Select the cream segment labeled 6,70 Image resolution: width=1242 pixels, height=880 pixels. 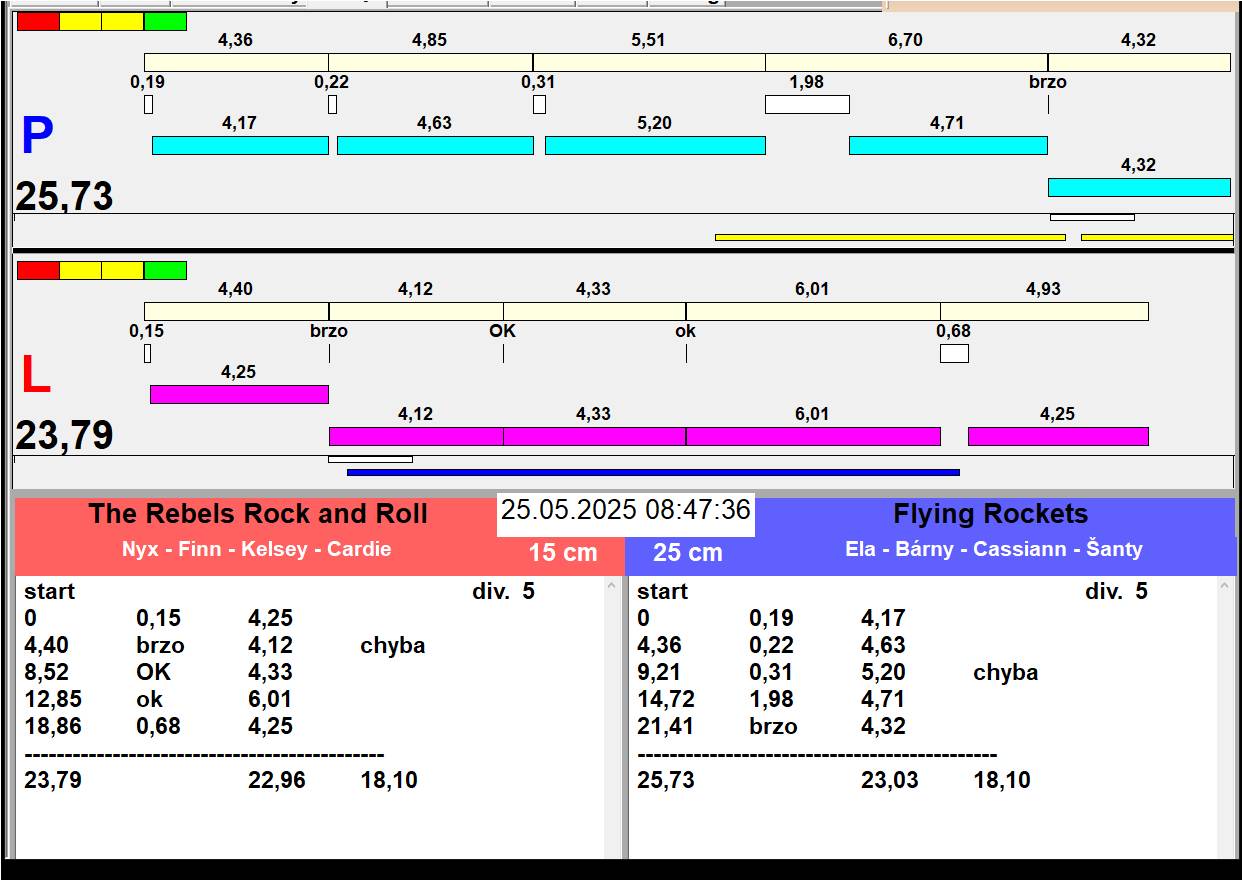907,62
